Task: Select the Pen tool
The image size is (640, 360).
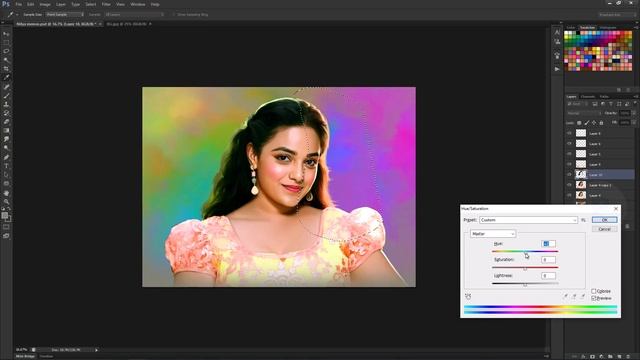Action: pyautogui.click(x=6, y=157)
